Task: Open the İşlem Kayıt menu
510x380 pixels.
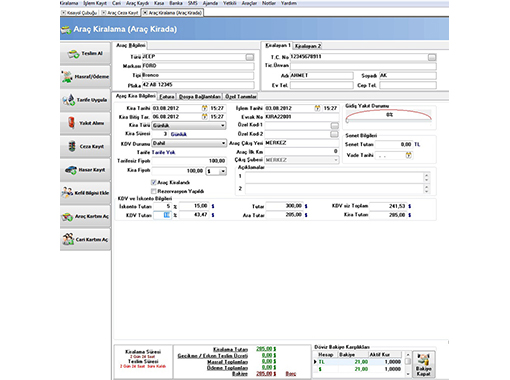Action: 95,3
